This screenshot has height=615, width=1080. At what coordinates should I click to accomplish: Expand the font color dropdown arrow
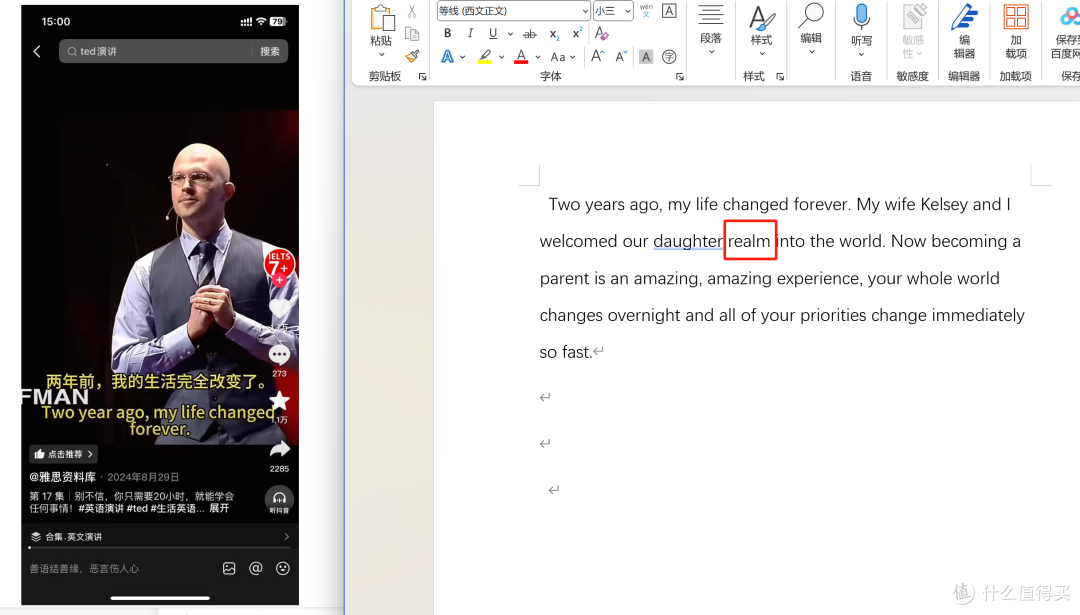538,57
